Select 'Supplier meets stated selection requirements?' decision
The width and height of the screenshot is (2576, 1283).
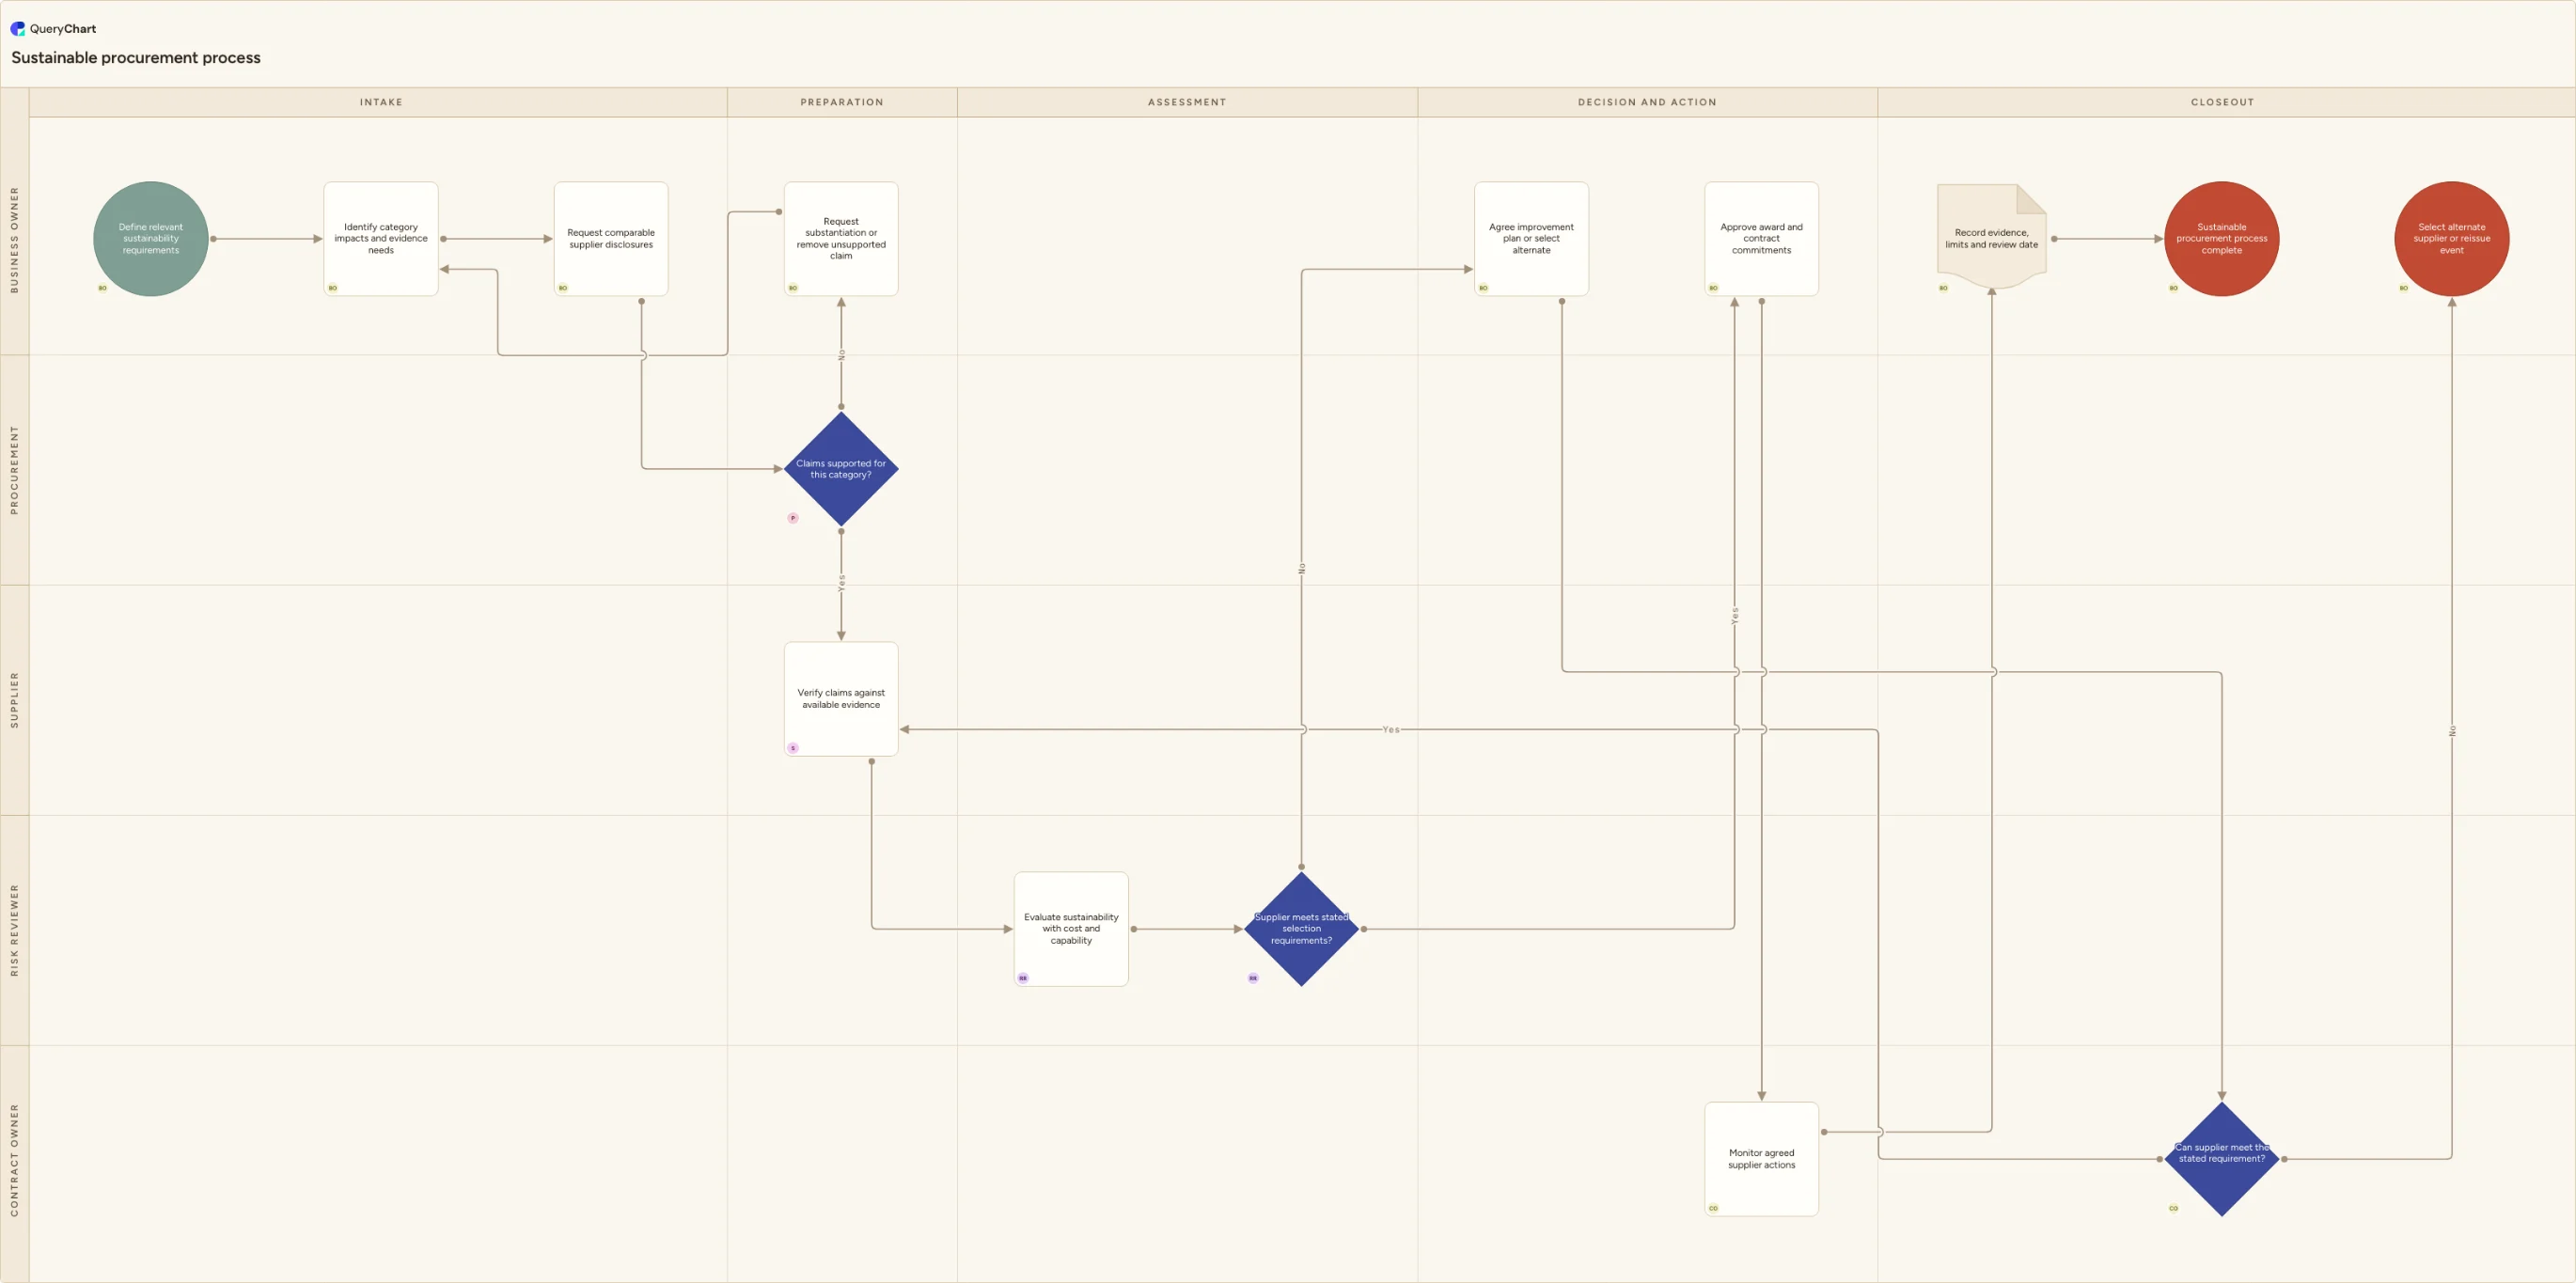1301,929
